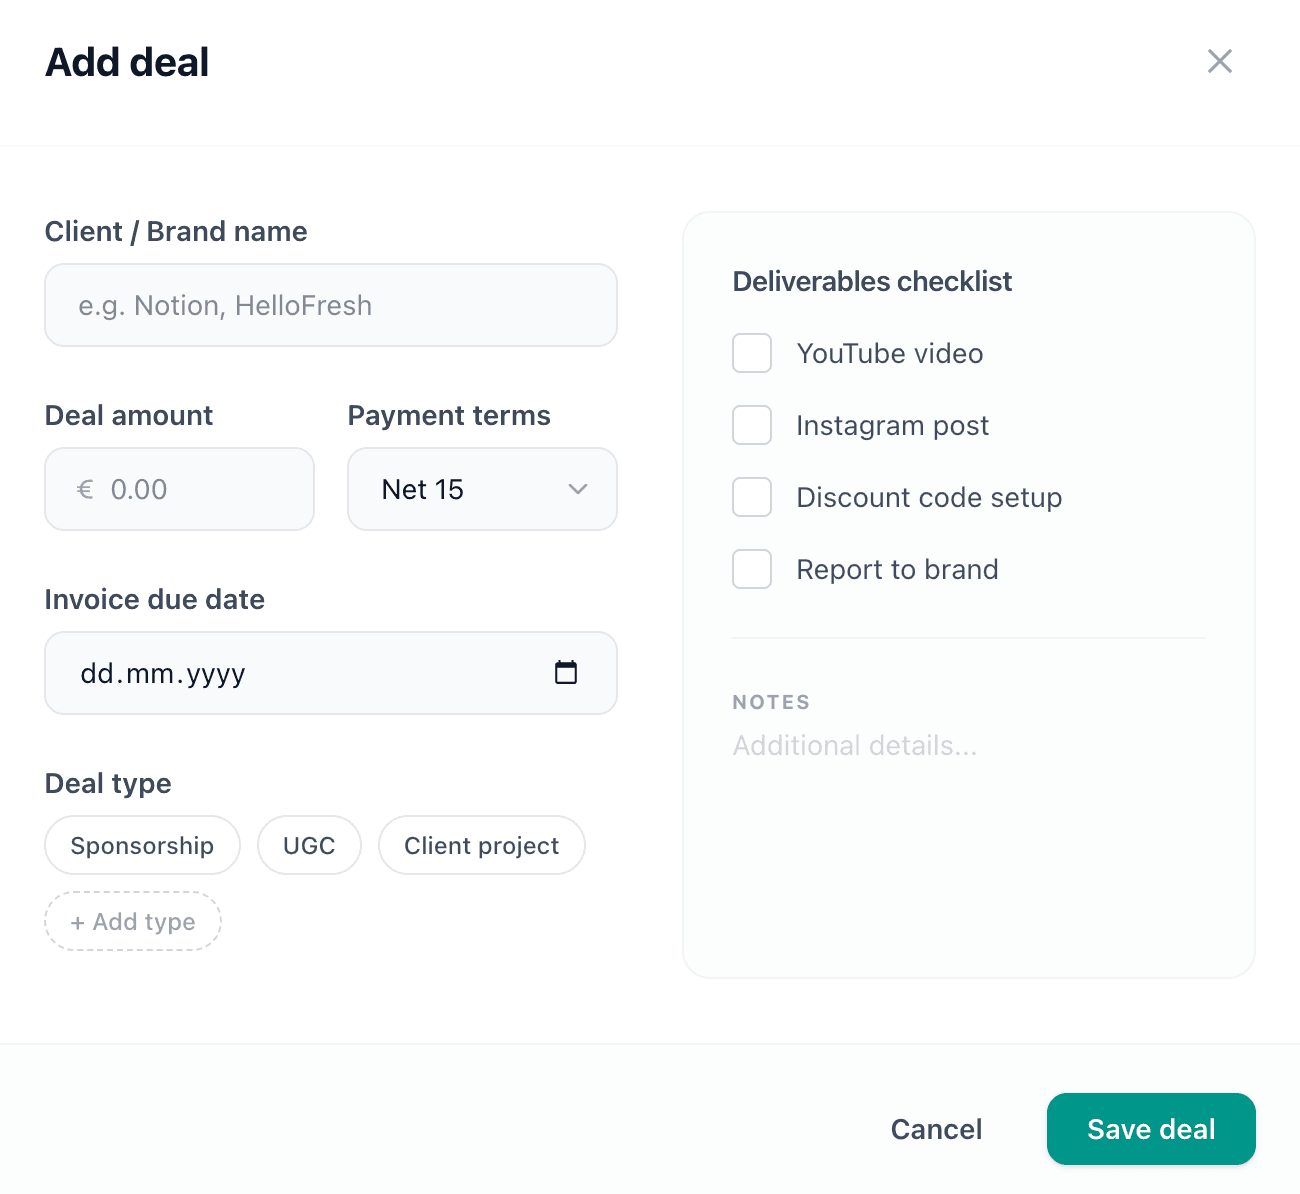Click the Deliverables checklist heading

point(872,281)
